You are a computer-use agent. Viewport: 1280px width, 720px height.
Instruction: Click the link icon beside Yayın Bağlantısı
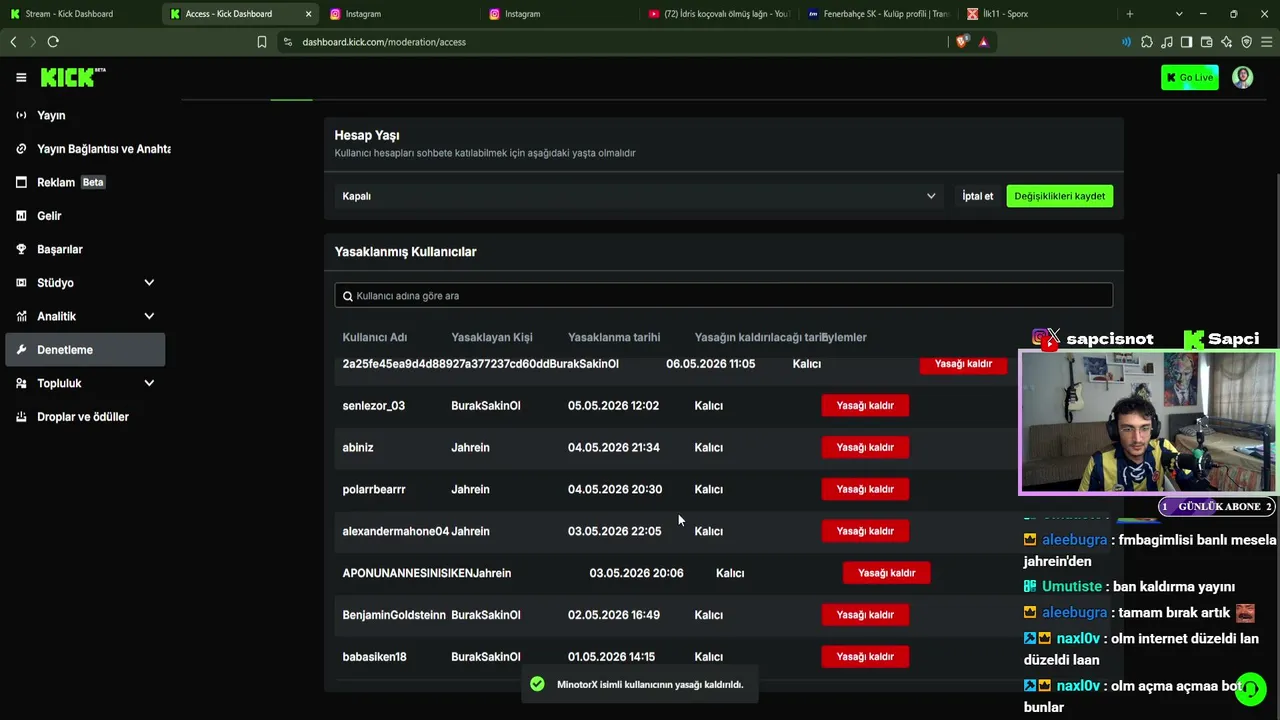(x=21, y=149)
